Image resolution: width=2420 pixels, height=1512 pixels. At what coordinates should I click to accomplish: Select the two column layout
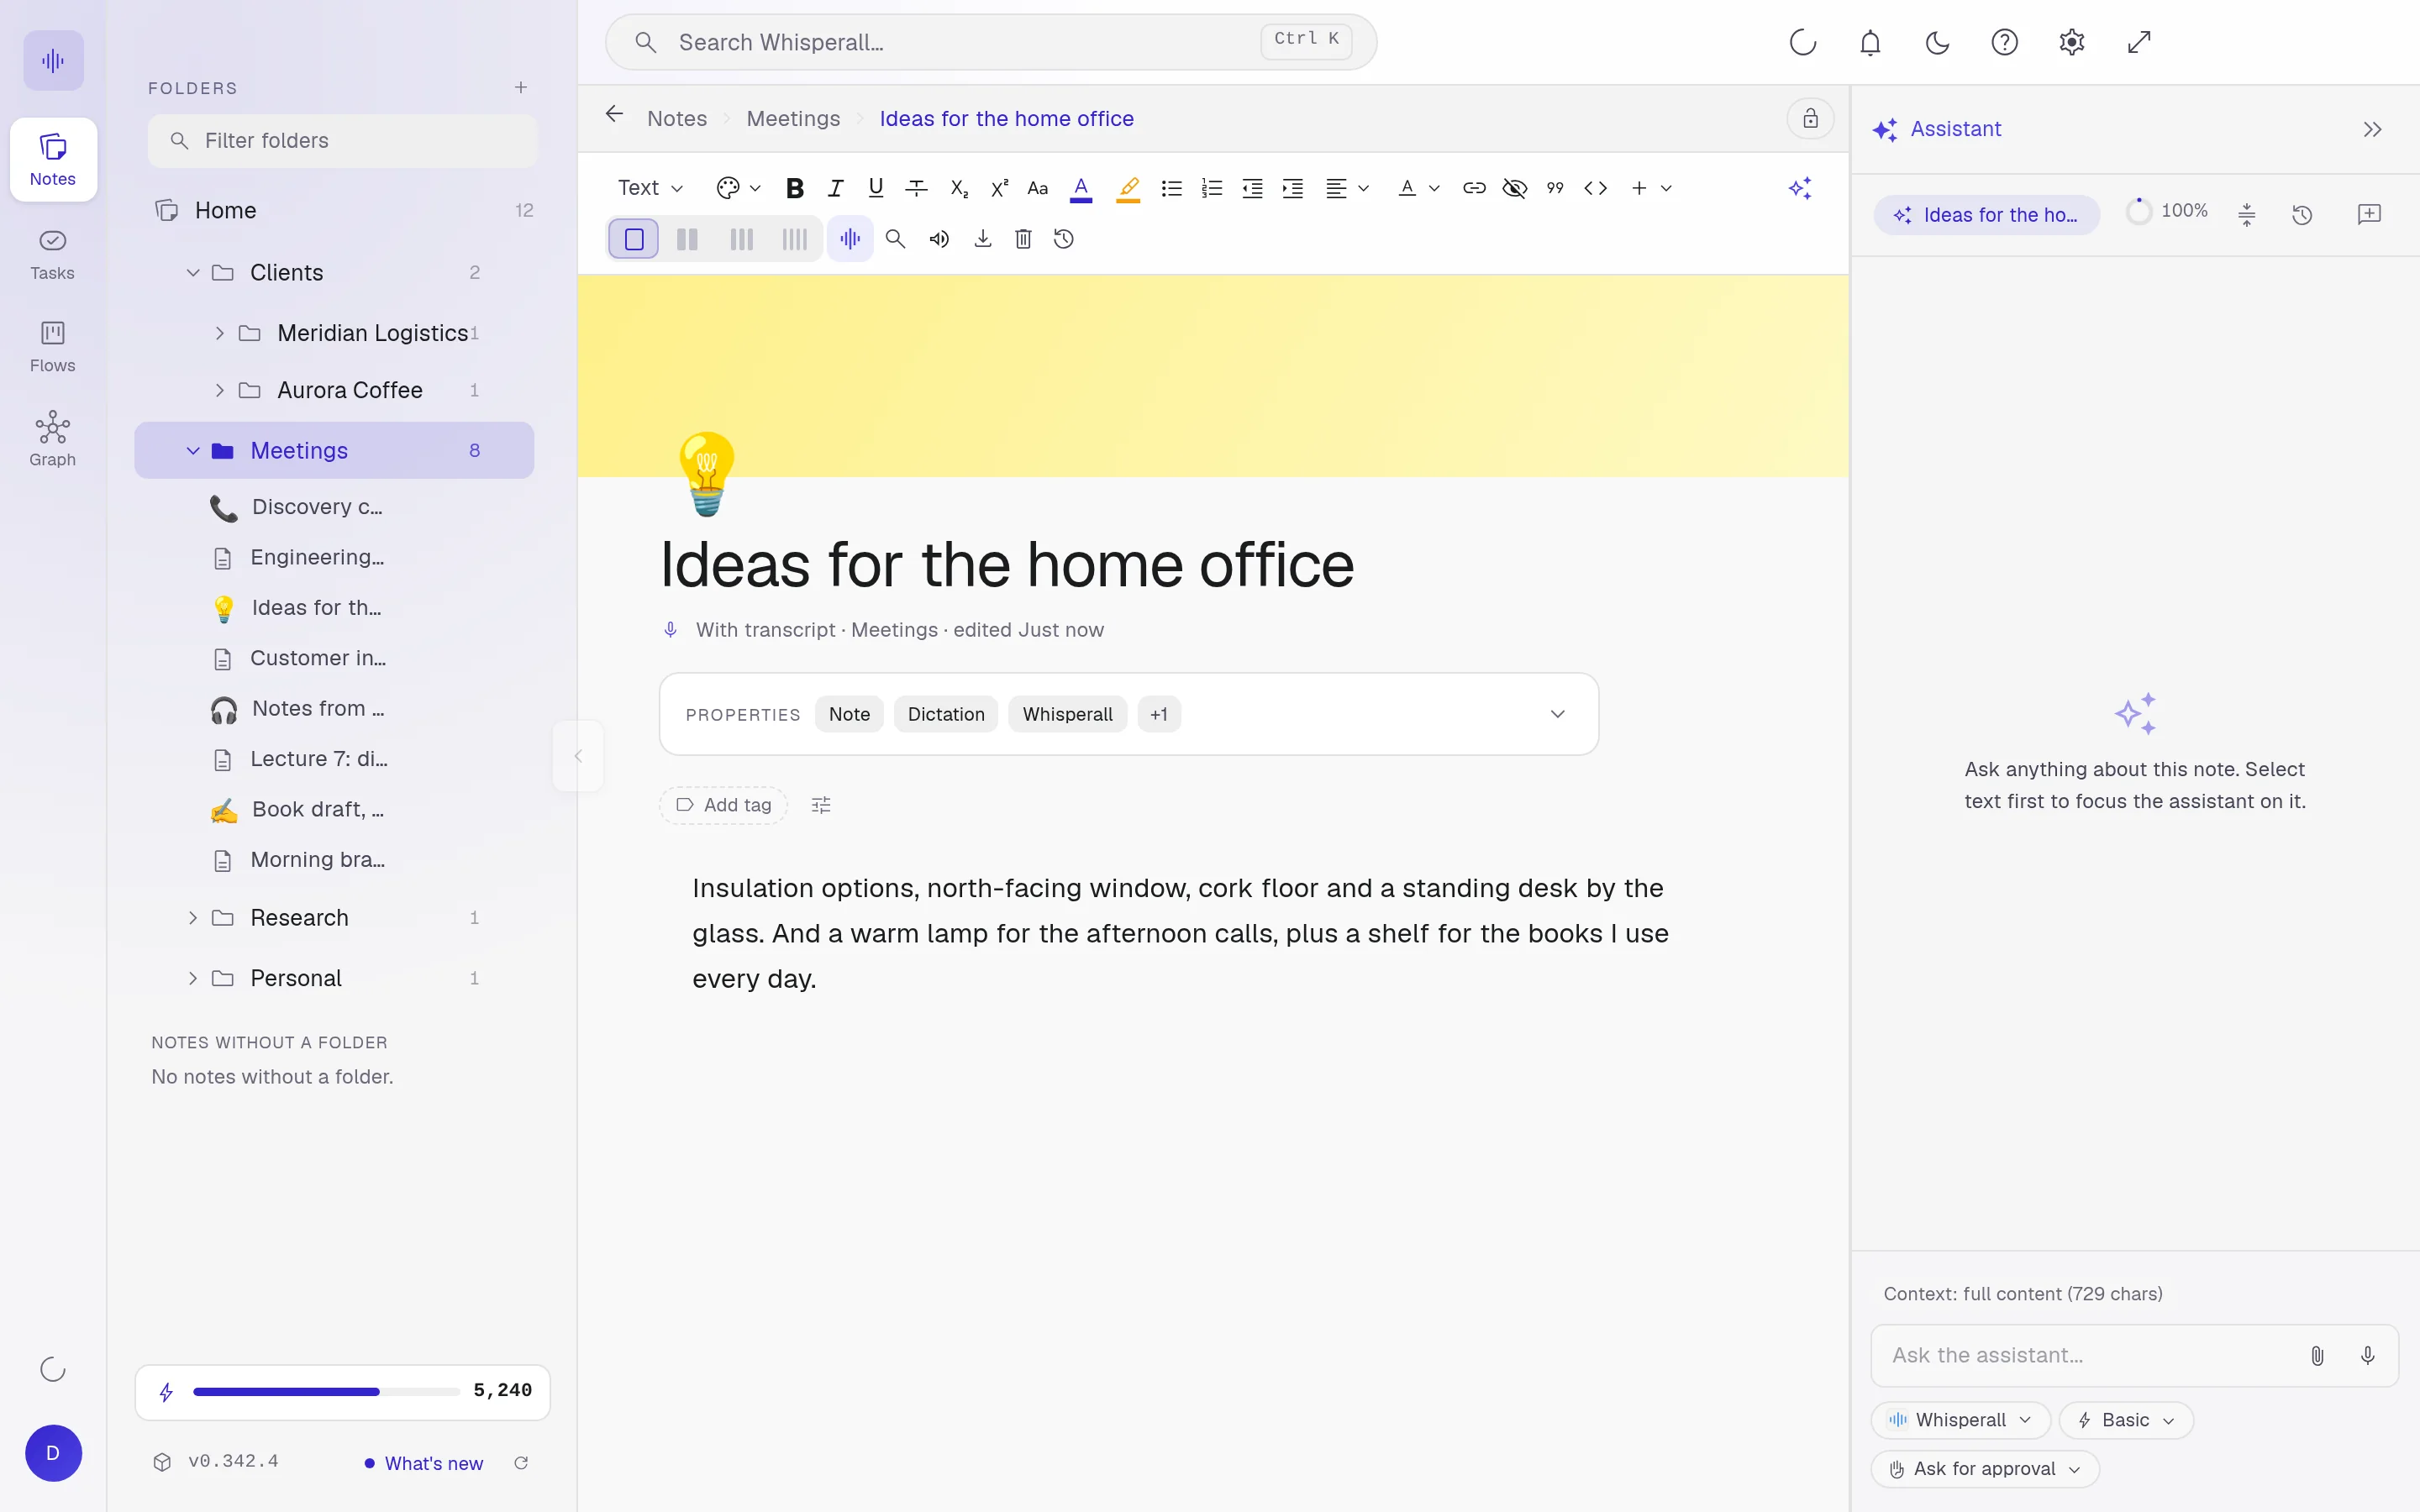pyautogui.click(x=687, y=239)
